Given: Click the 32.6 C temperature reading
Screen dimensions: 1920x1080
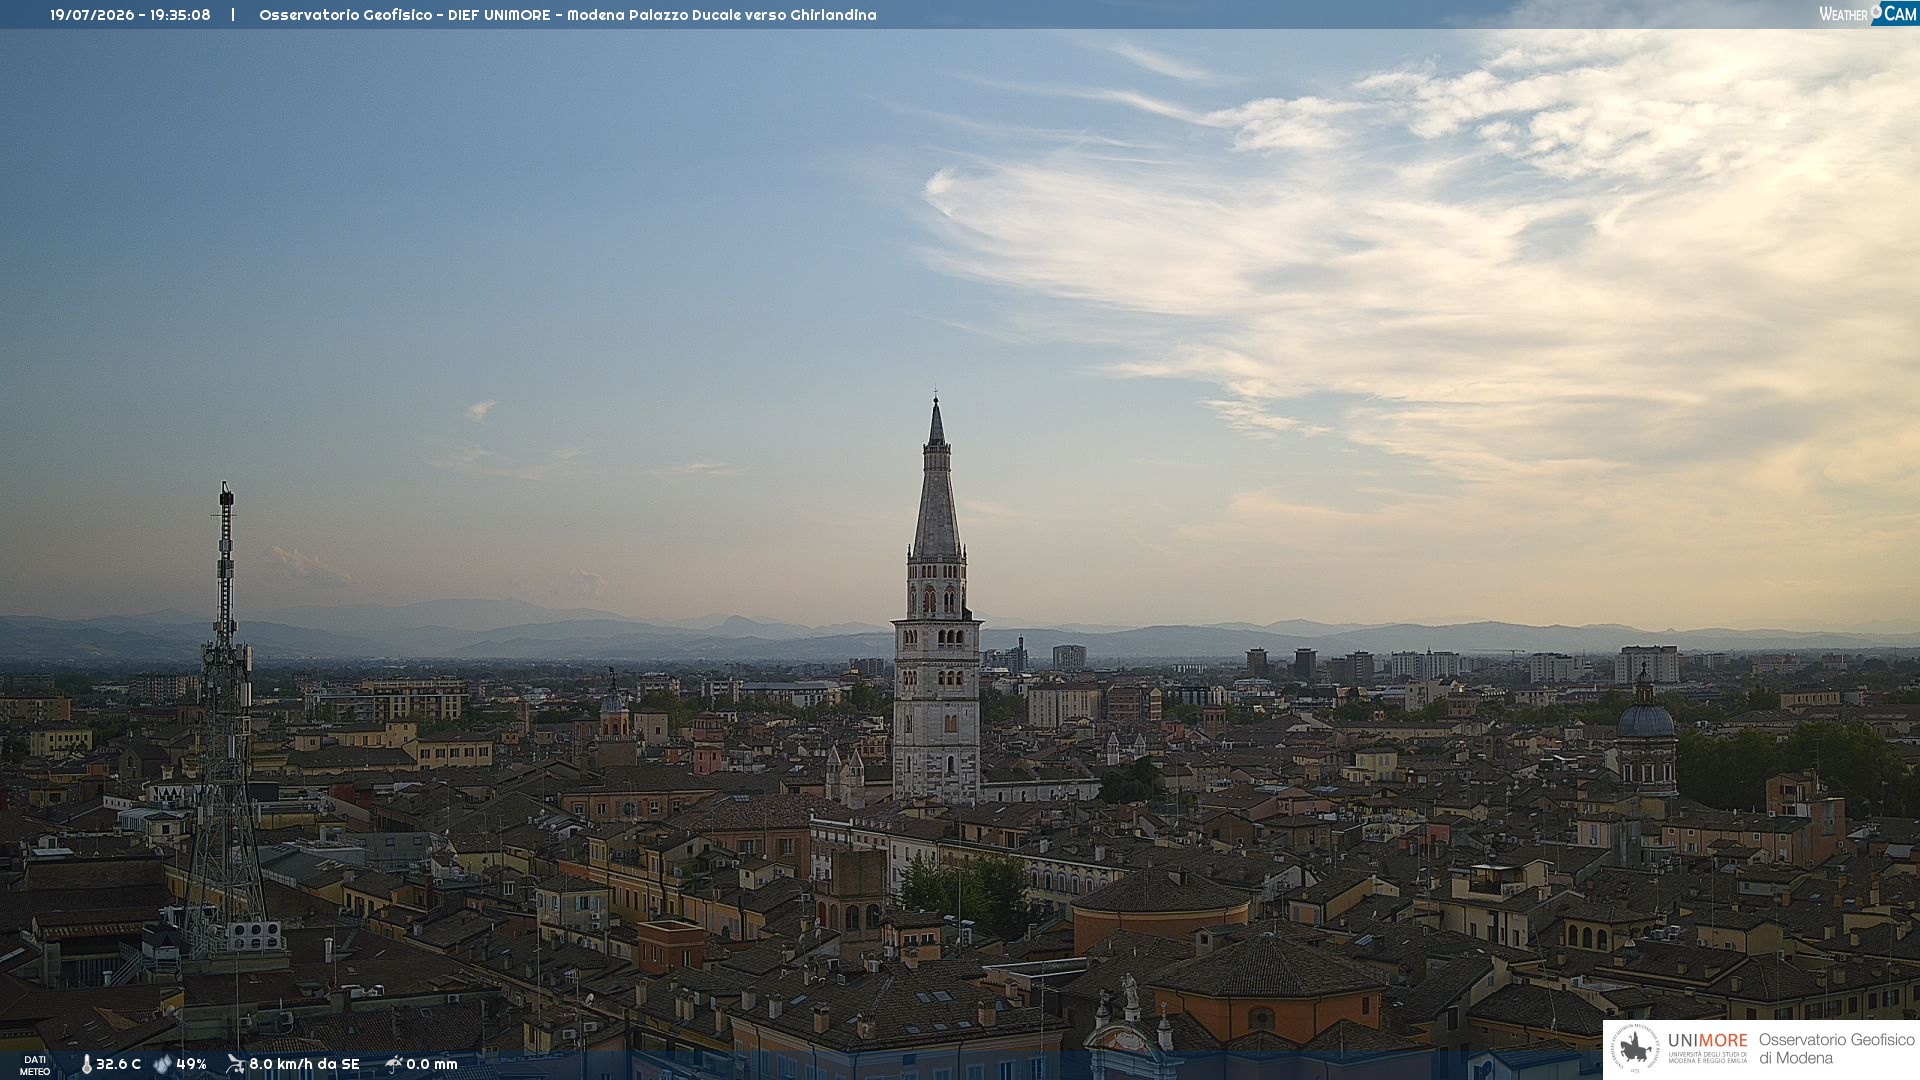Looking at the screenshot, I should click(x=118, y=1064).
